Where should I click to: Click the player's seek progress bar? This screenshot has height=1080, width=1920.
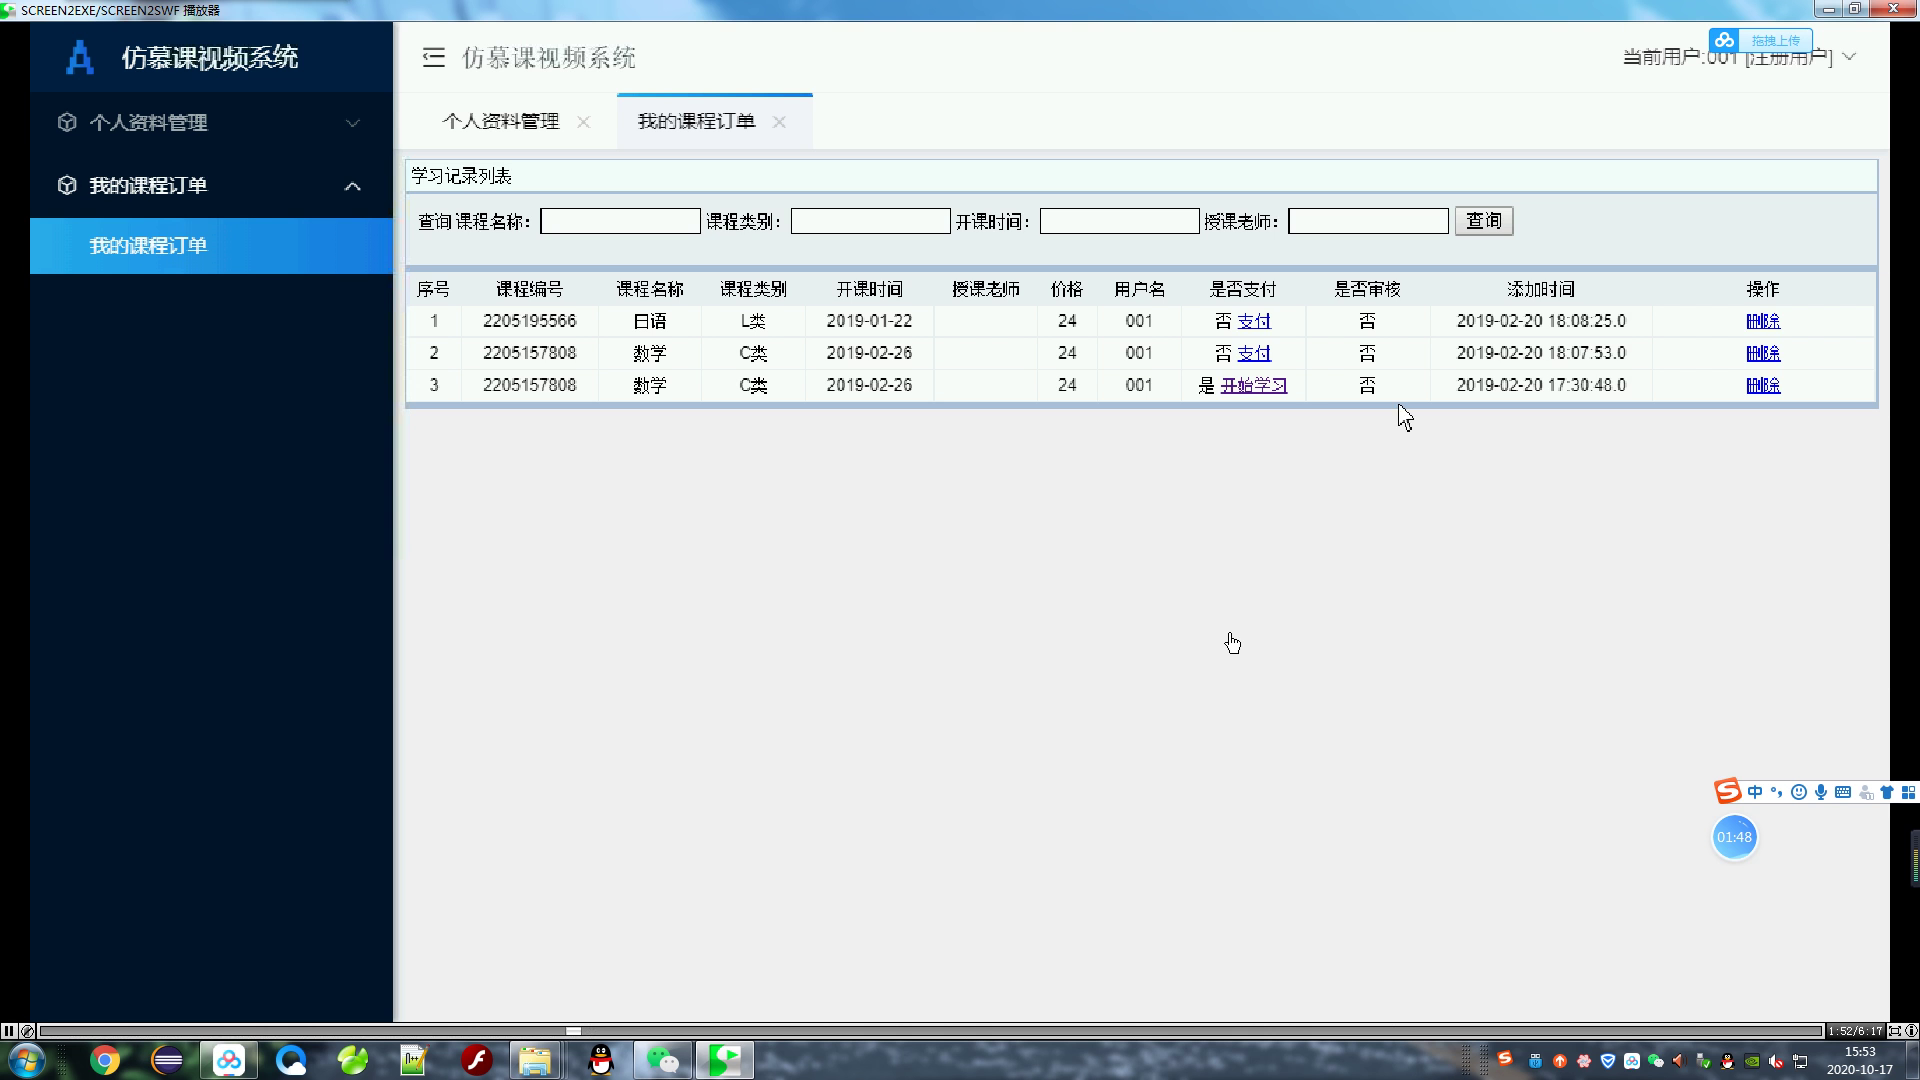click(931, 1031)
